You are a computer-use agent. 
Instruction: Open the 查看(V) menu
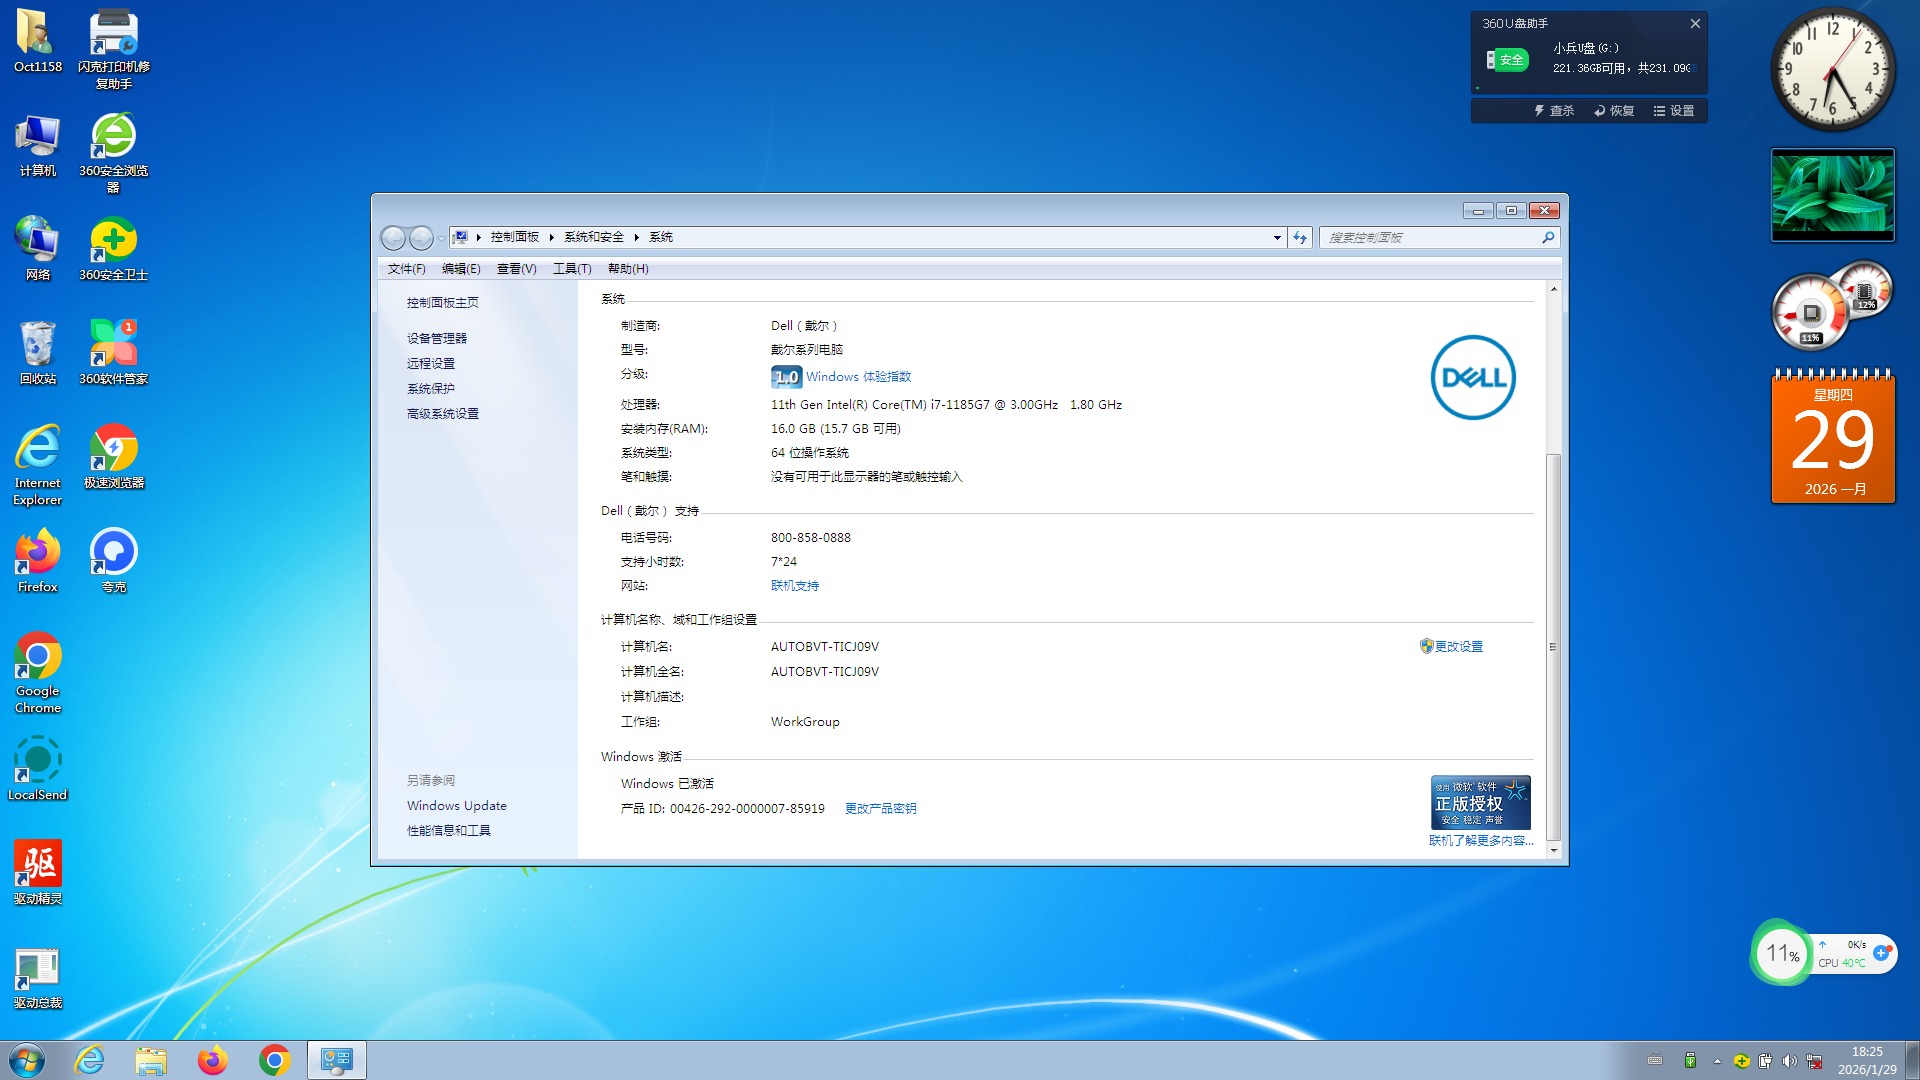[x=516, y=268]
